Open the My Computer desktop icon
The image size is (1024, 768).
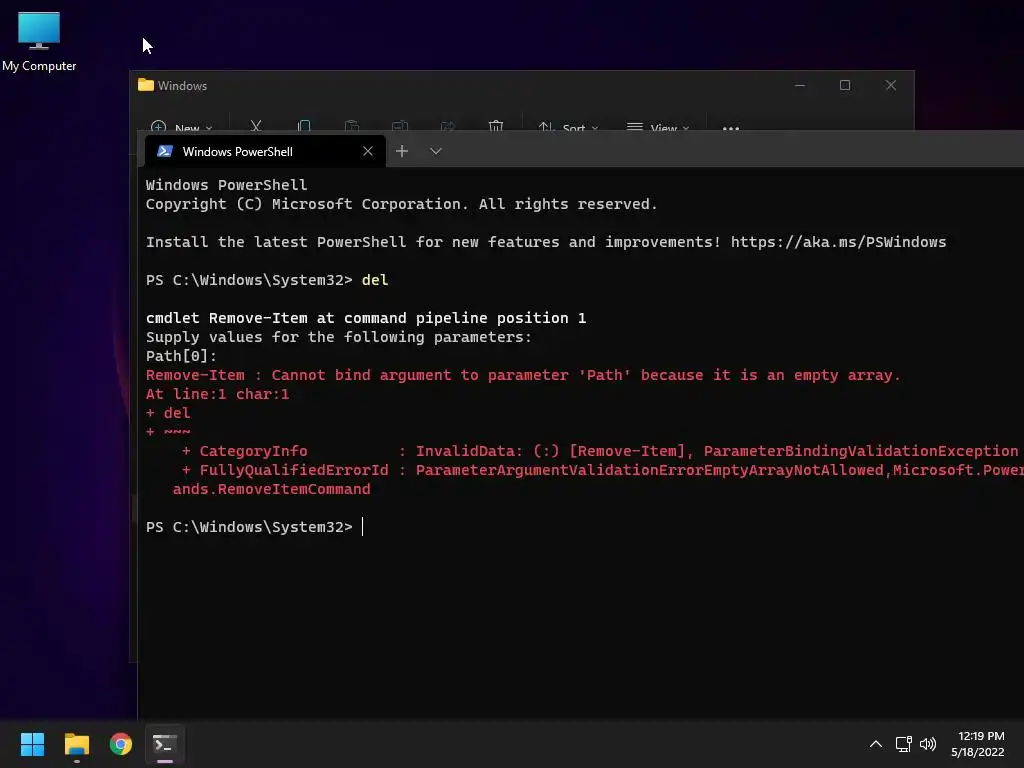pos(39,41)
